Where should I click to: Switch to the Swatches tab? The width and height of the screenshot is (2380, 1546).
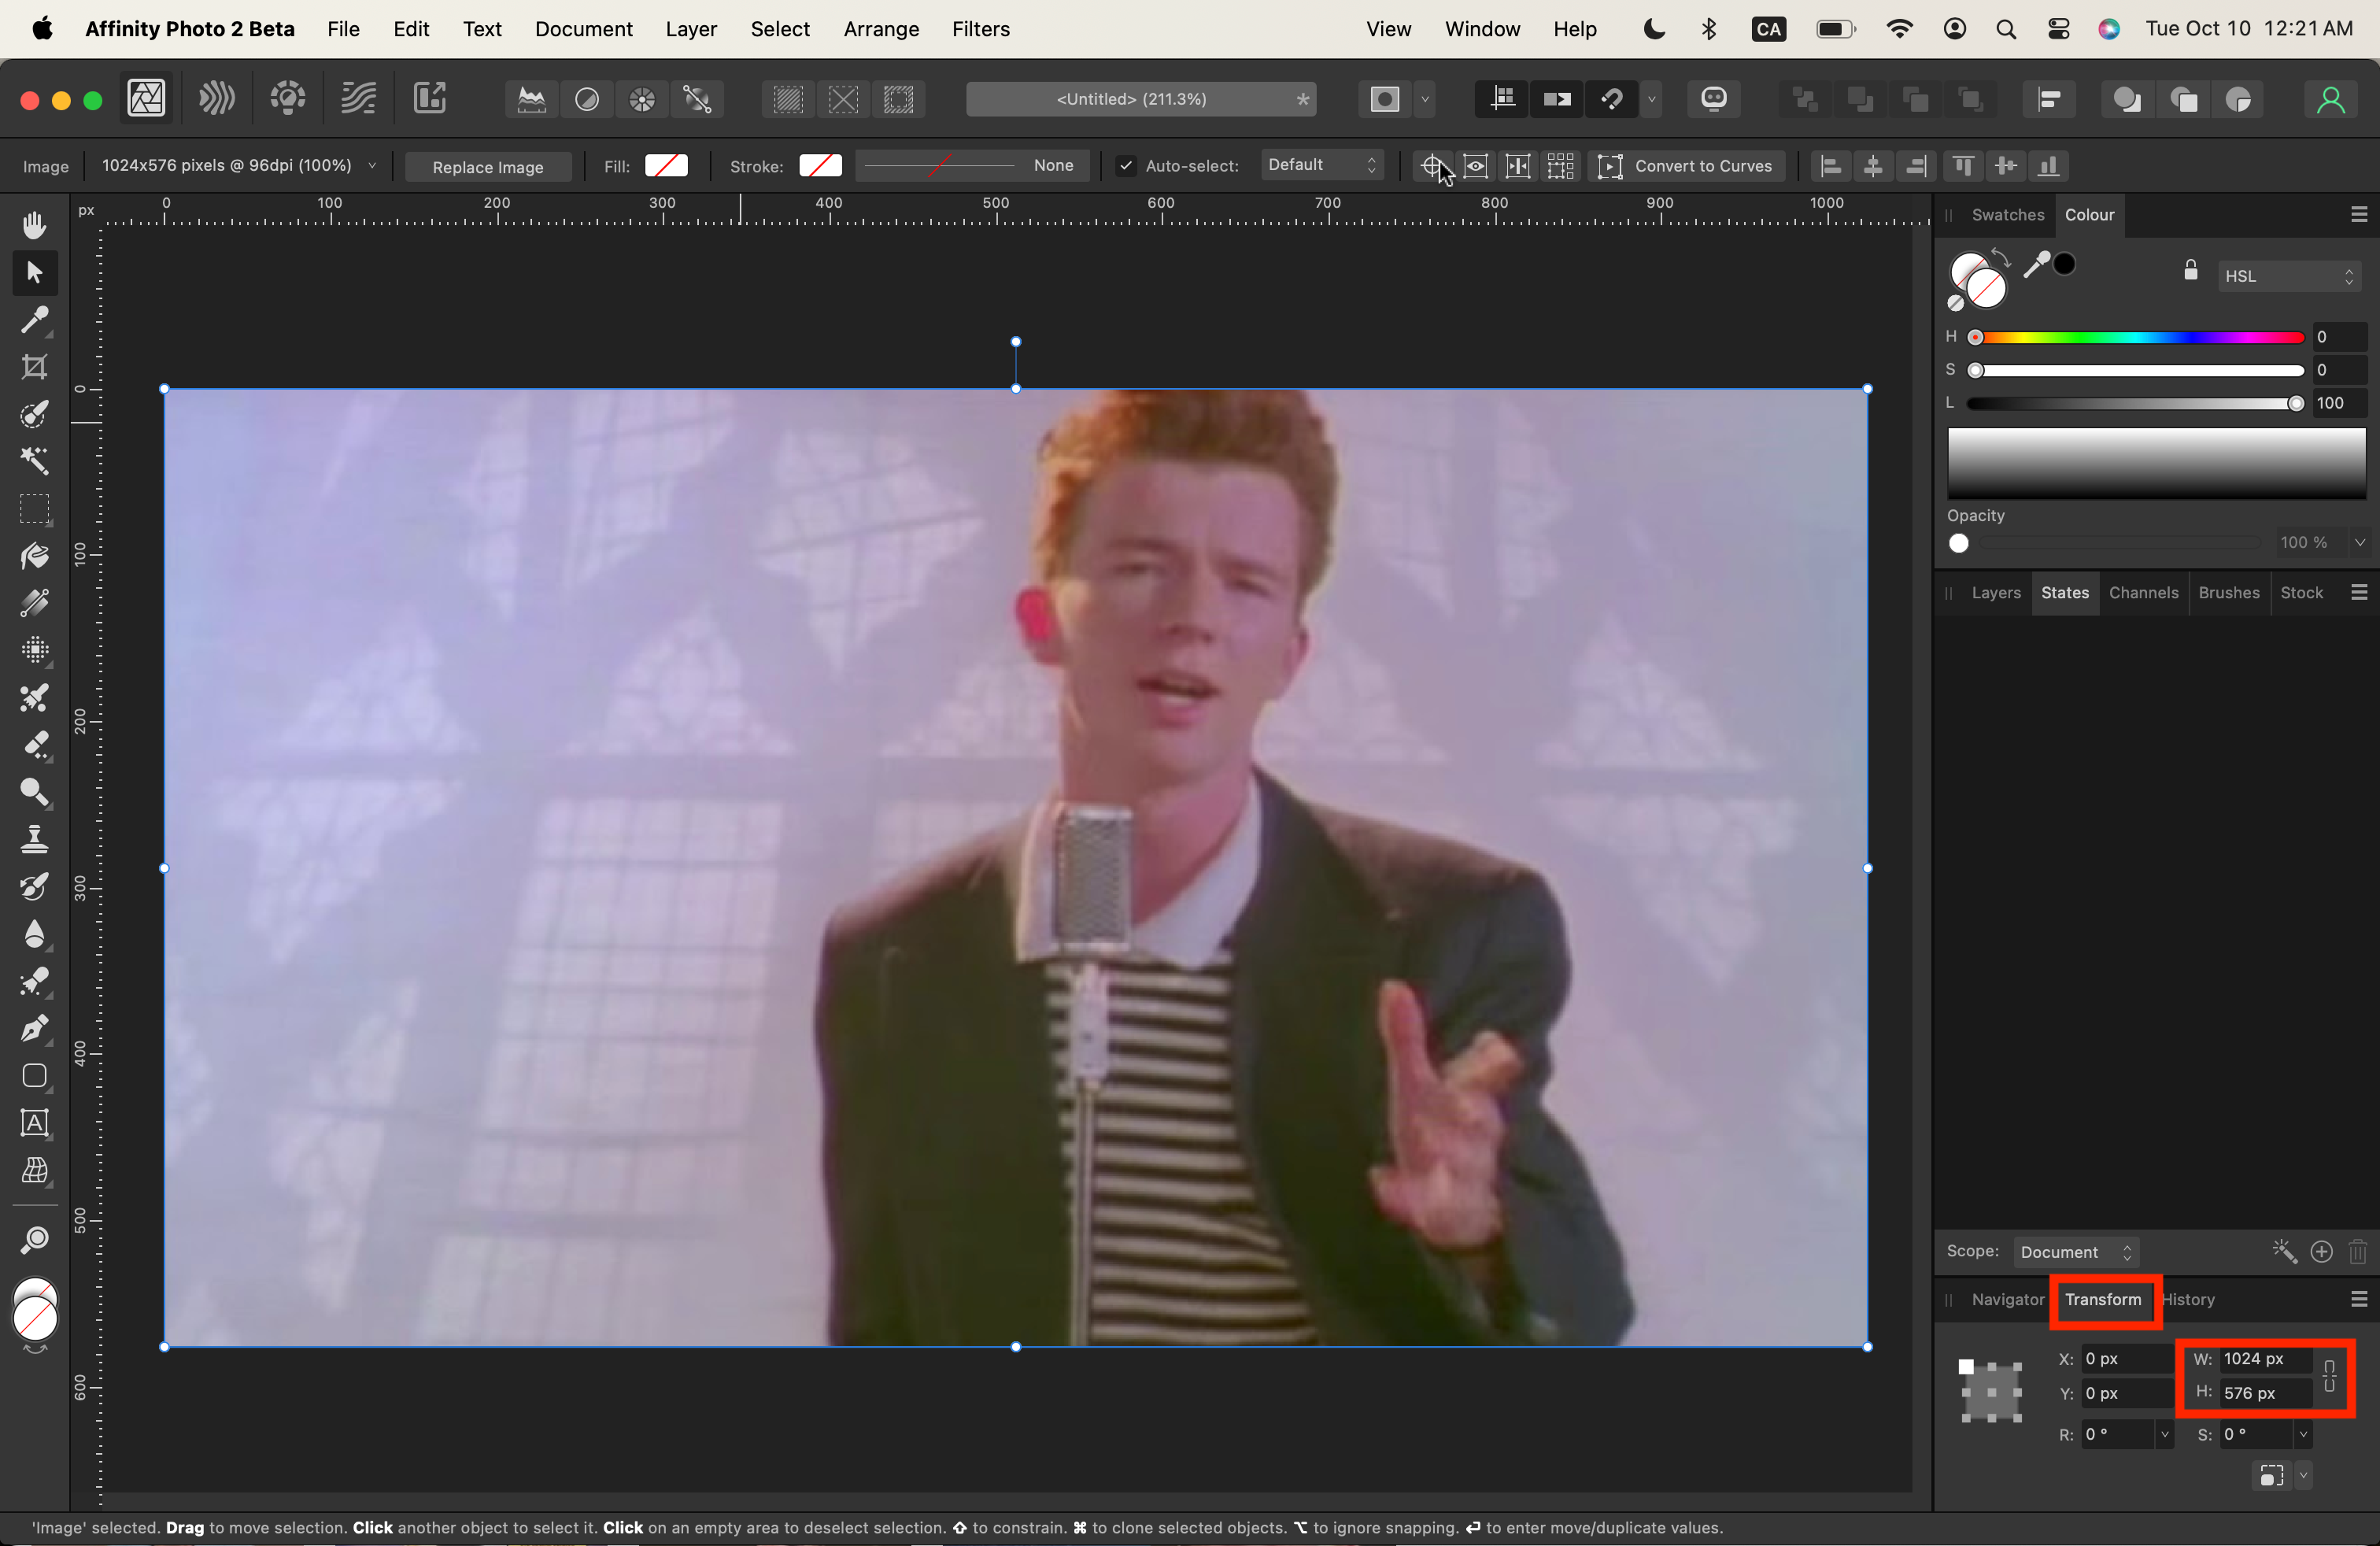[2007, 215]
